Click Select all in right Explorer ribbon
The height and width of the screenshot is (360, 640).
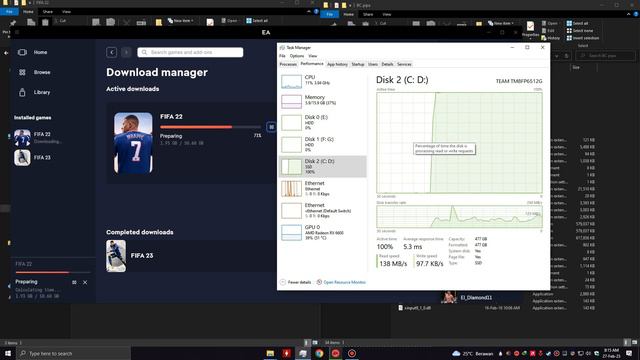point(577,23)
